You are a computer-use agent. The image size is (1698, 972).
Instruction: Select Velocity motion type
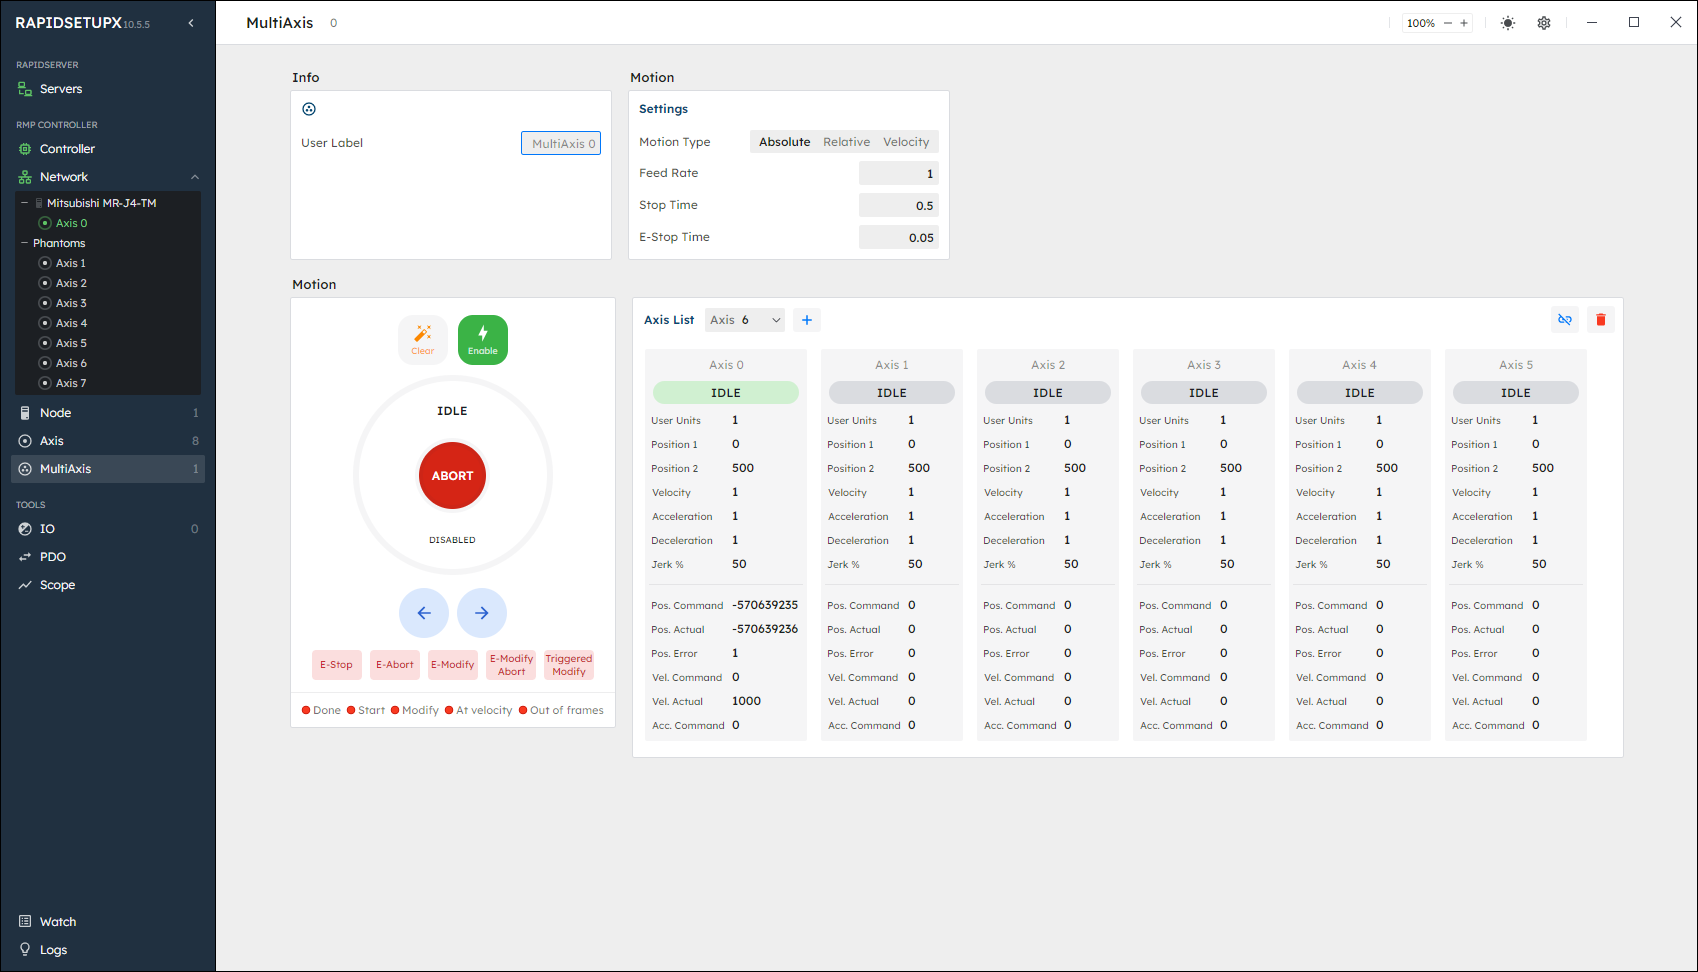tap(906, 142)
